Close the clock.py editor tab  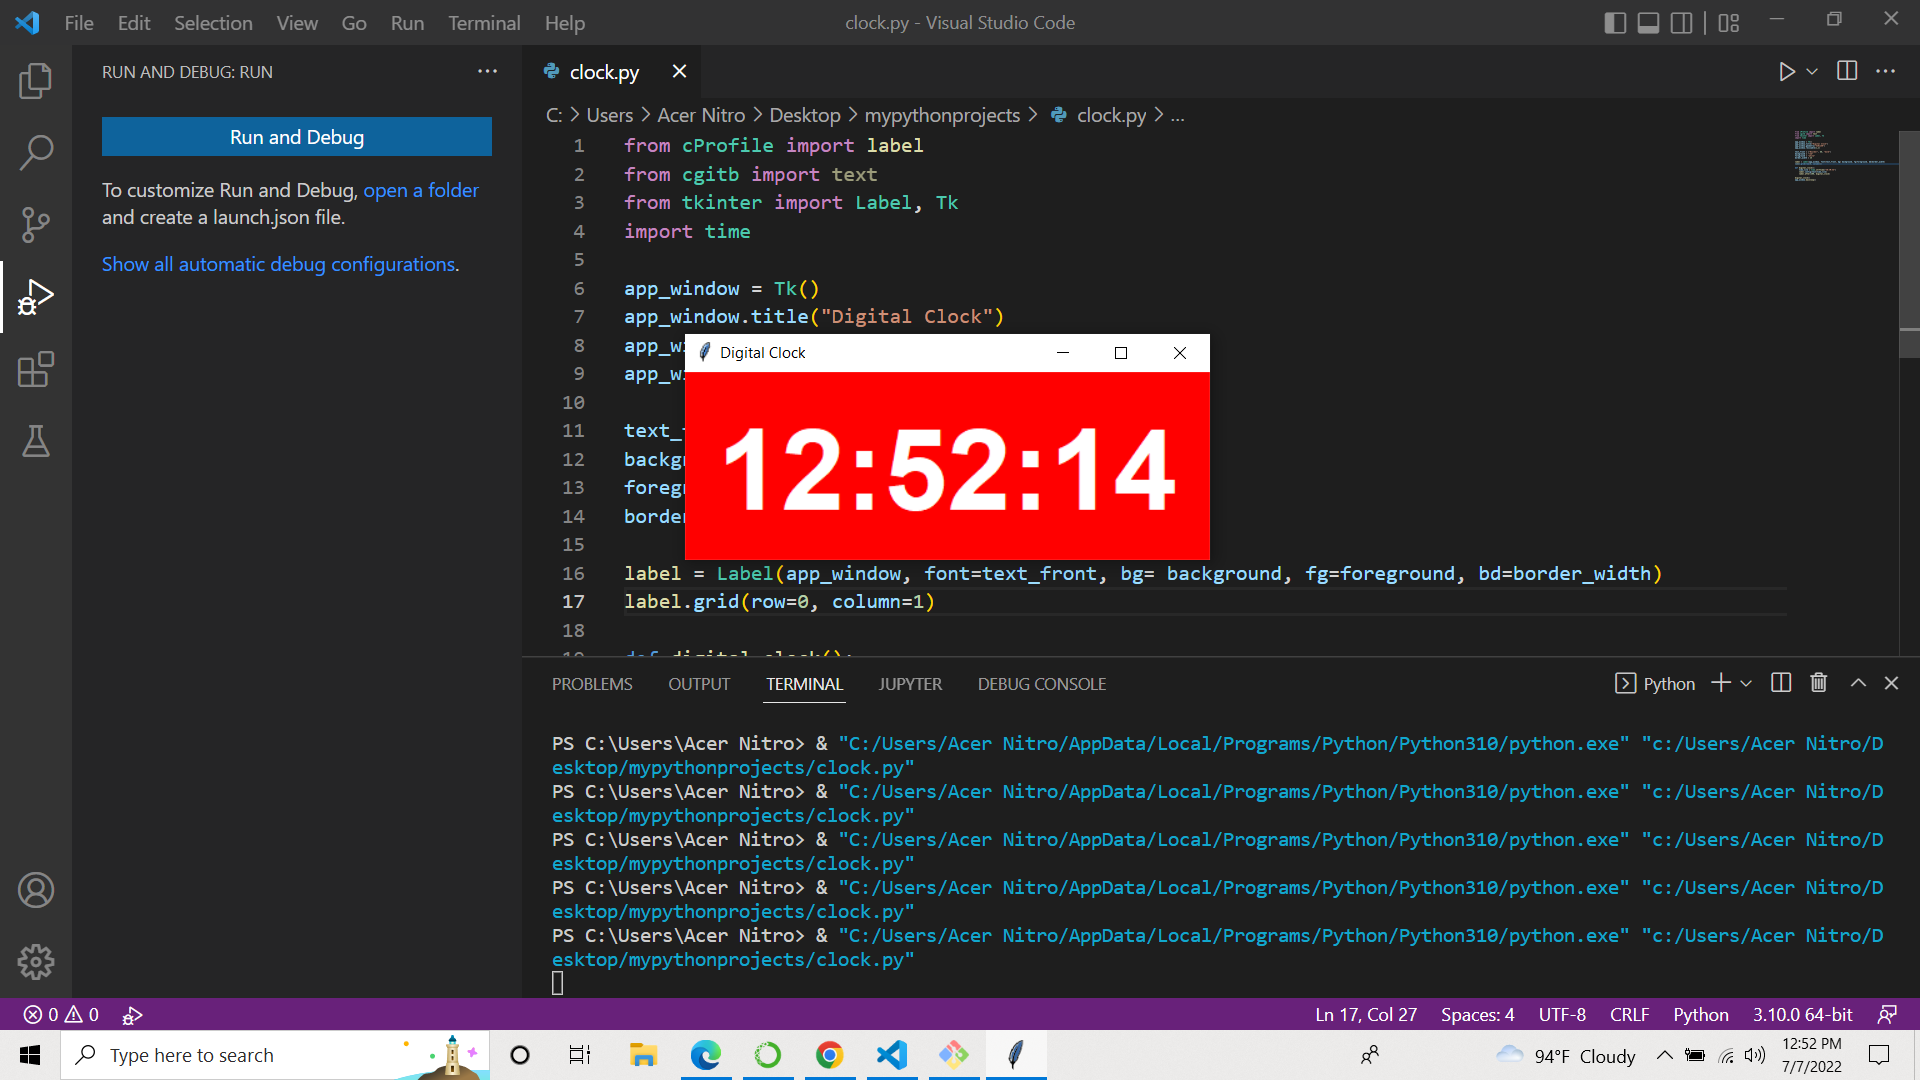pyautogui.click(x=680, y=71)
